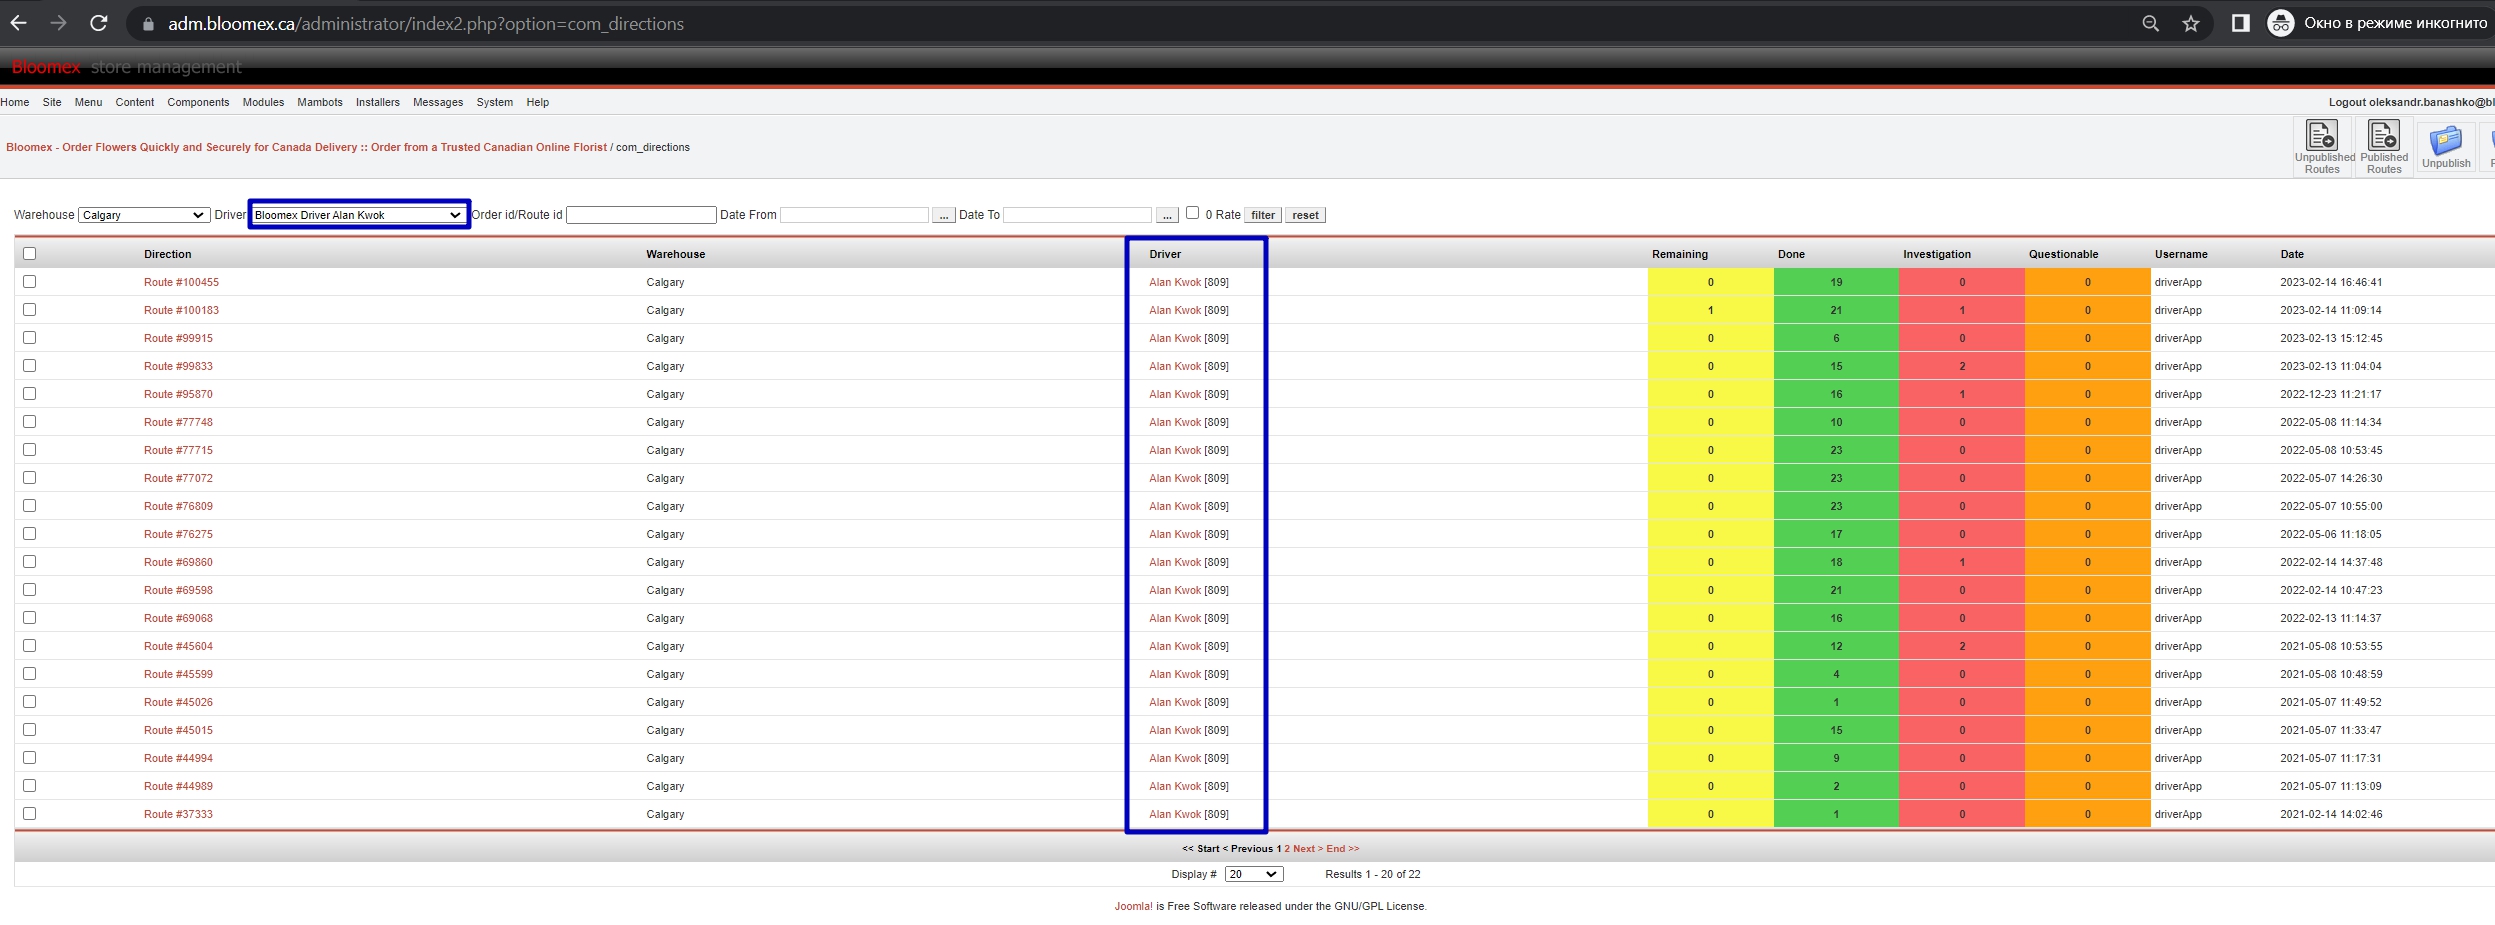Click the Unpublish folder icon
The width and height of the screenshot is (2495, 925).
[2446, 147]
